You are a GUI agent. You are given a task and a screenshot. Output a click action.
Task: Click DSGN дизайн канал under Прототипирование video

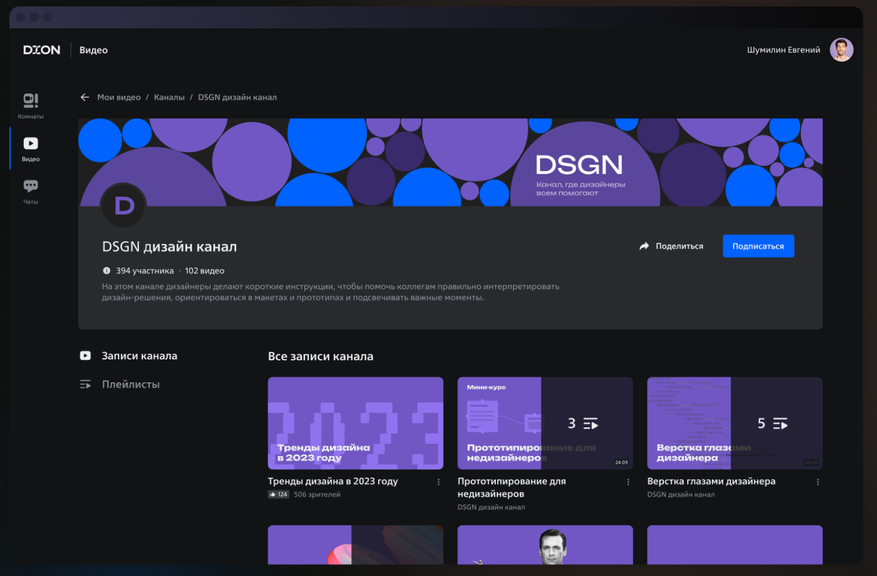click(x=491, y=507)
